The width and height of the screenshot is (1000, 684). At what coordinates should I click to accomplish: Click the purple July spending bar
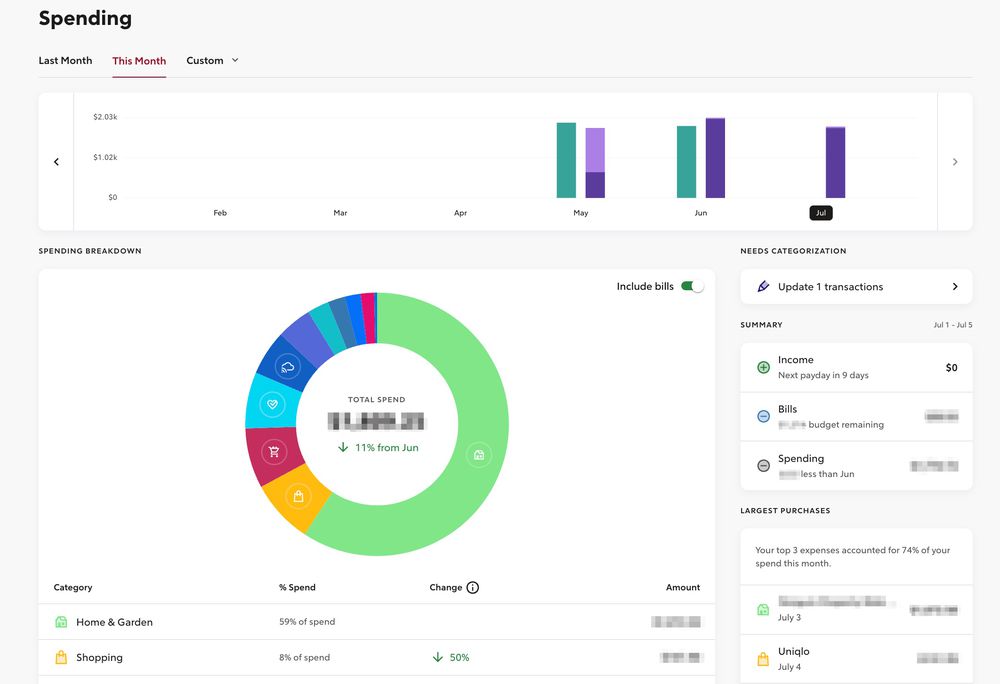tap(835, 162)
